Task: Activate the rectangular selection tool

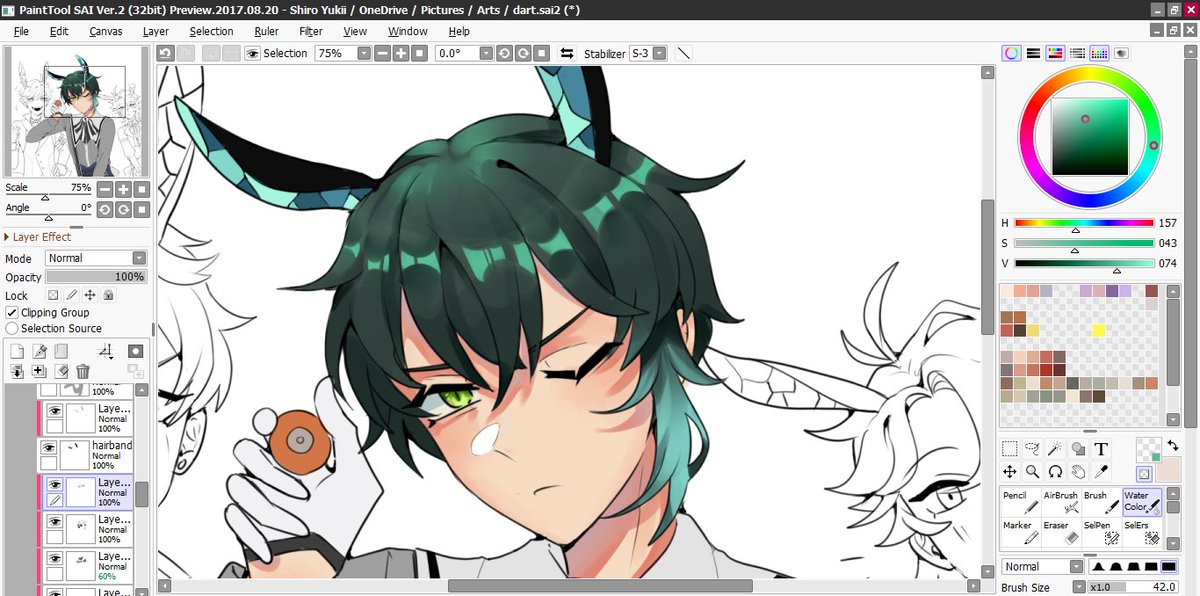Action: [1010, 449]
